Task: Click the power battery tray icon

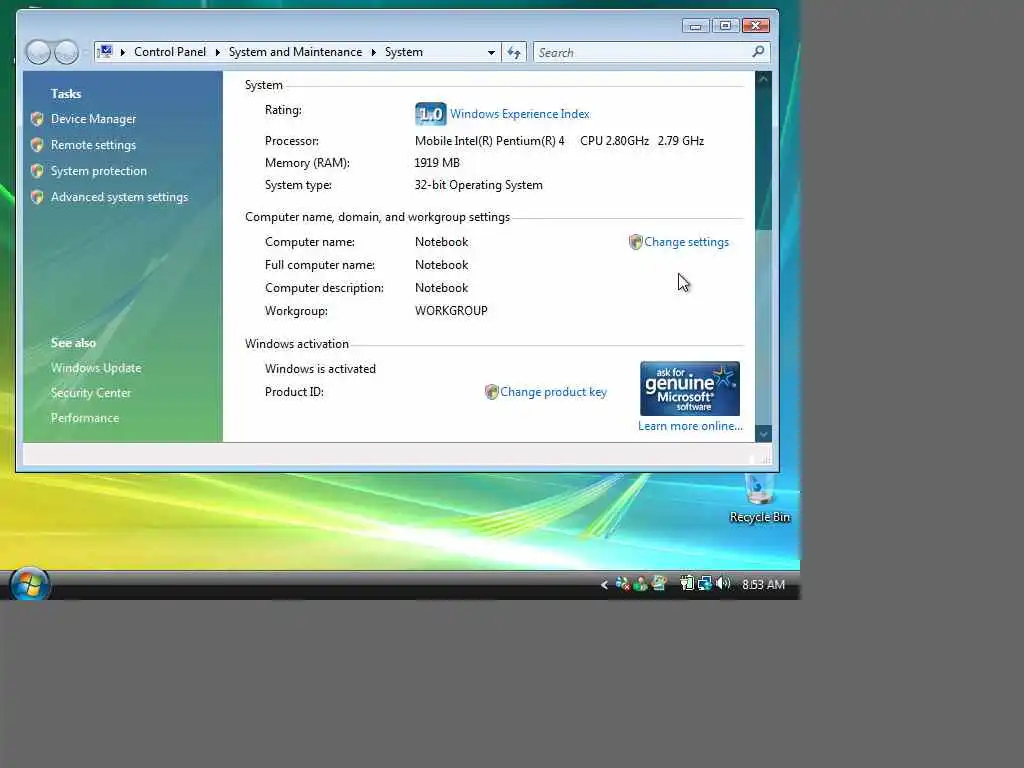Action: (686, 583)
